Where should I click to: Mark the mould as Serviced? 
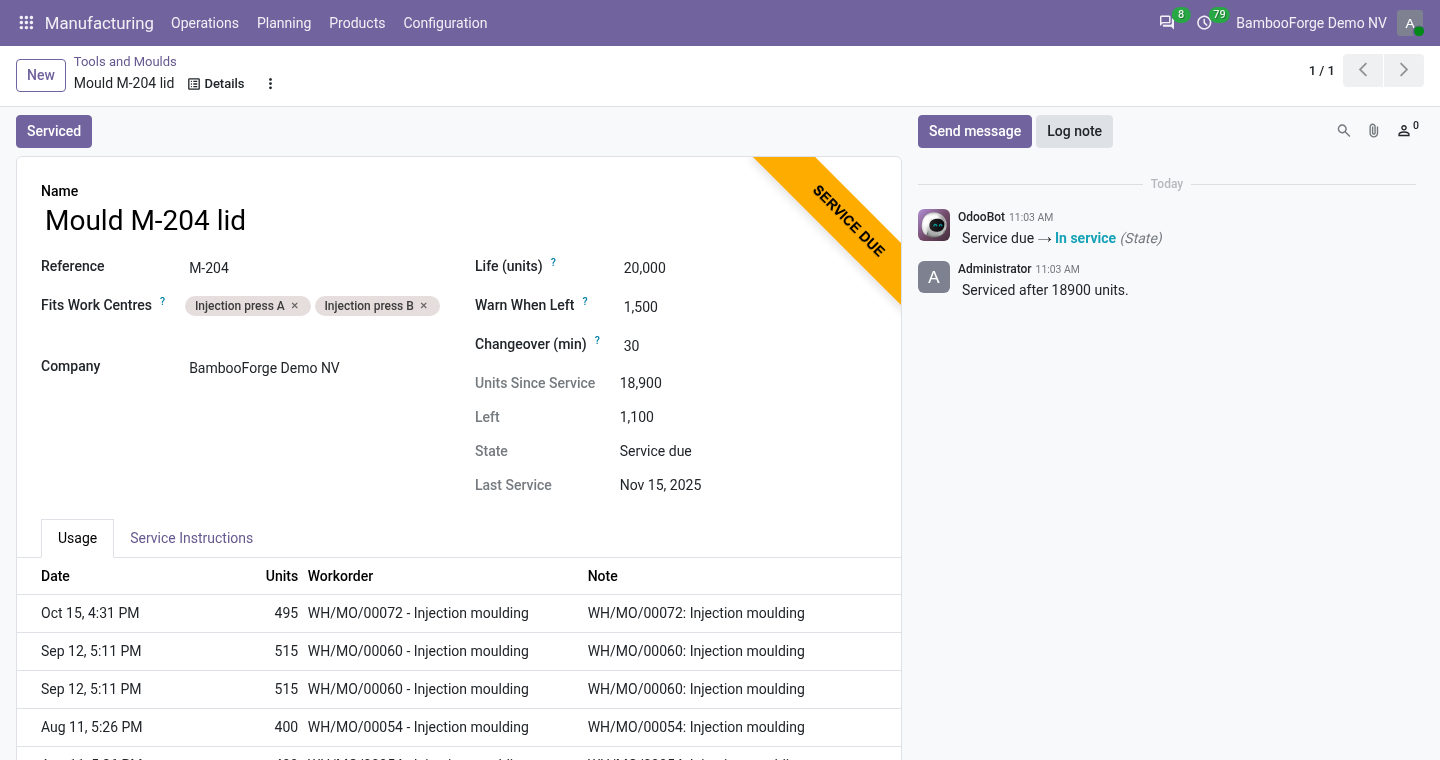[54, 131]
